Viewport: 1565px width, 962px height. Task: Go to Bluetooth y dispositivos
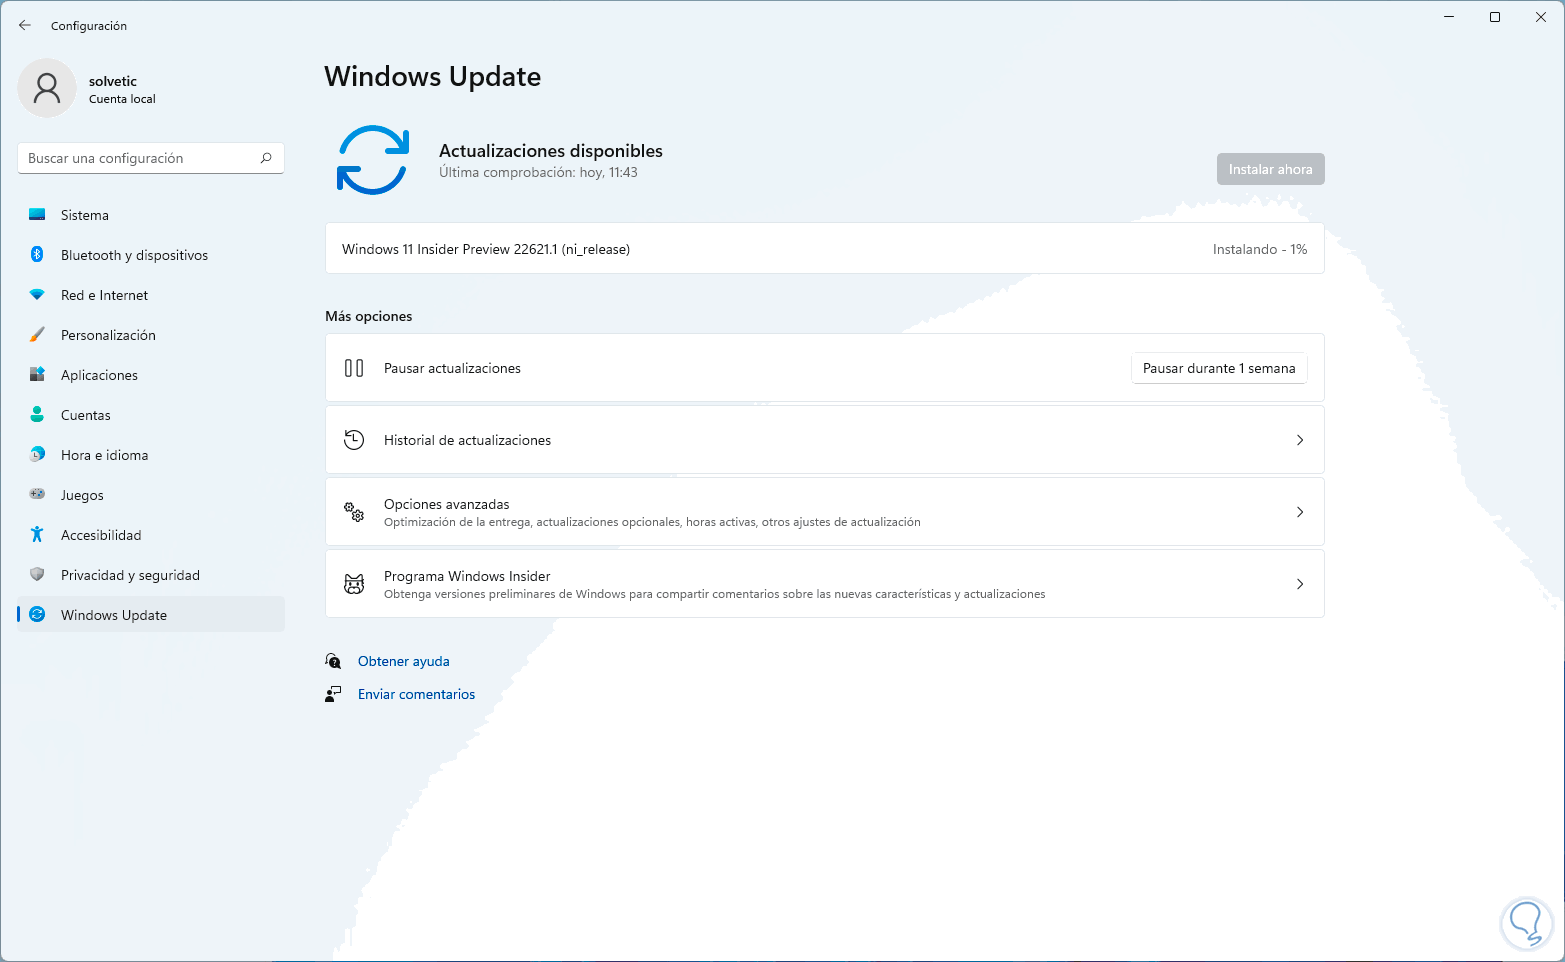click(x=151, y=254)
